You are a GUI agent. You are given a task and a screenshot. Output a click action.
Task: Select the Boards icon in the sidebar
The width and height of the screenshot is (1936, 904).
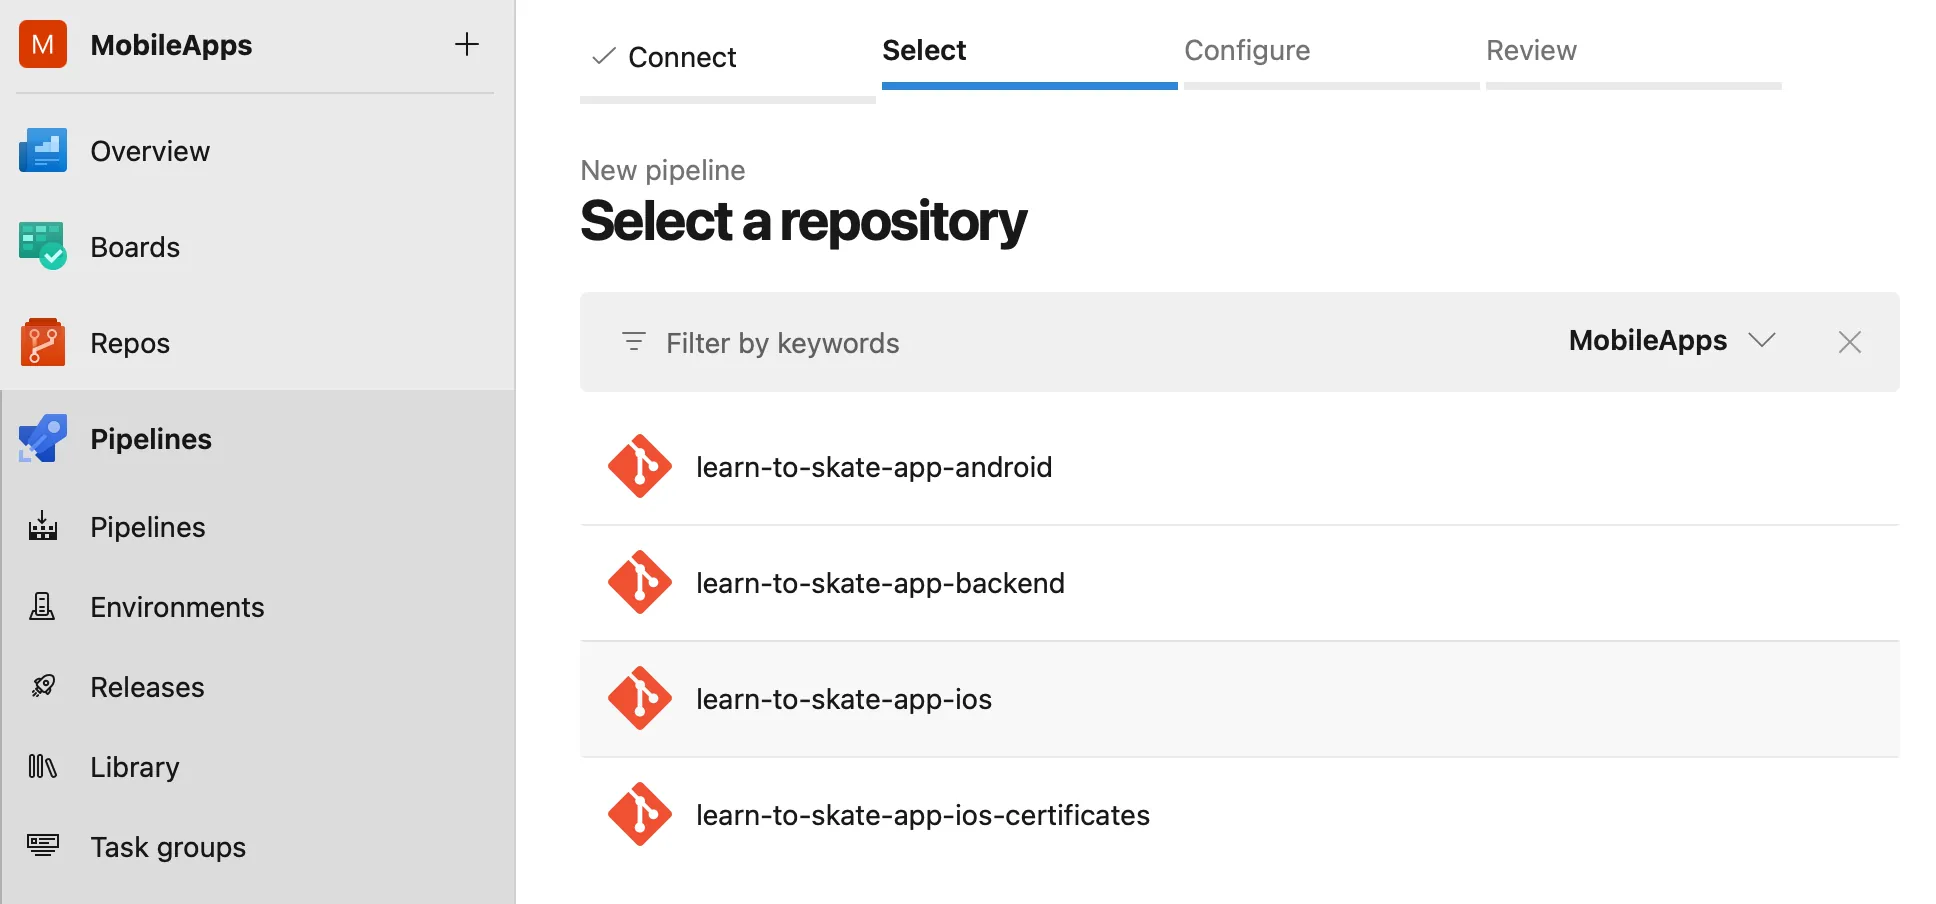[x=42, y=246]
